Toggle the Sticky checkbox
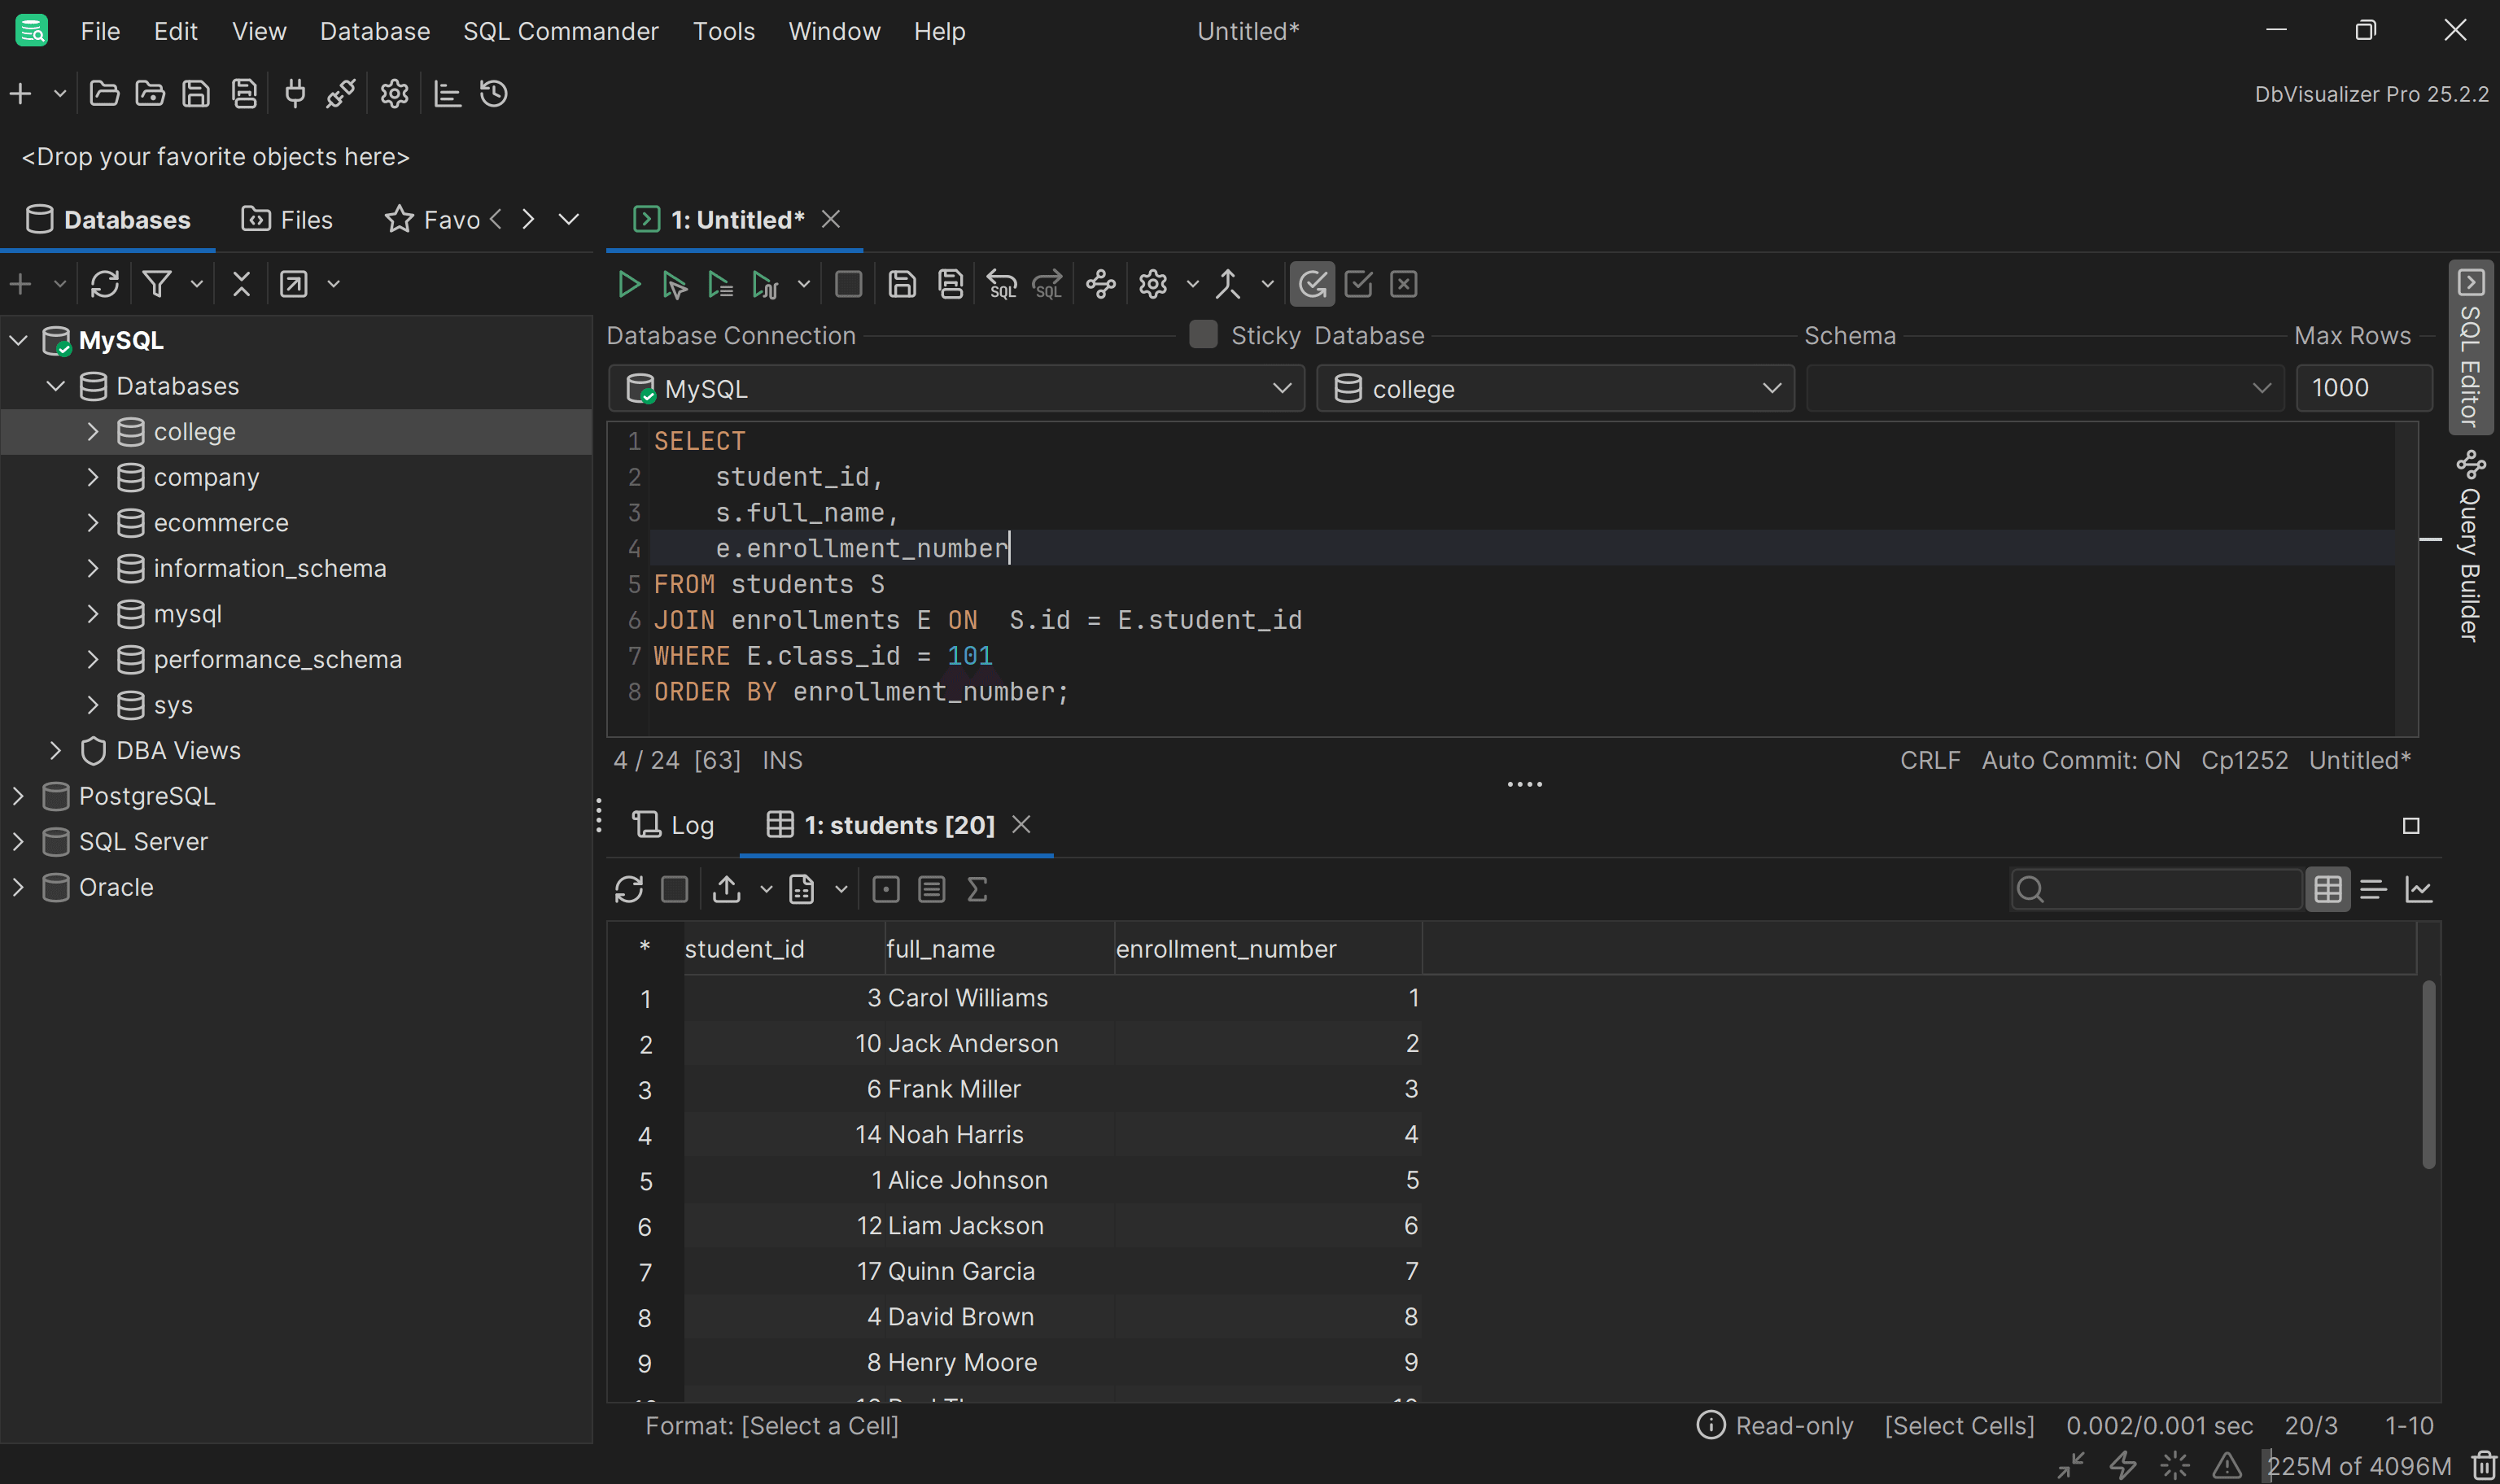Screen dimensions: 2500x1484 pyautogui.click(x=1203, y=335)
